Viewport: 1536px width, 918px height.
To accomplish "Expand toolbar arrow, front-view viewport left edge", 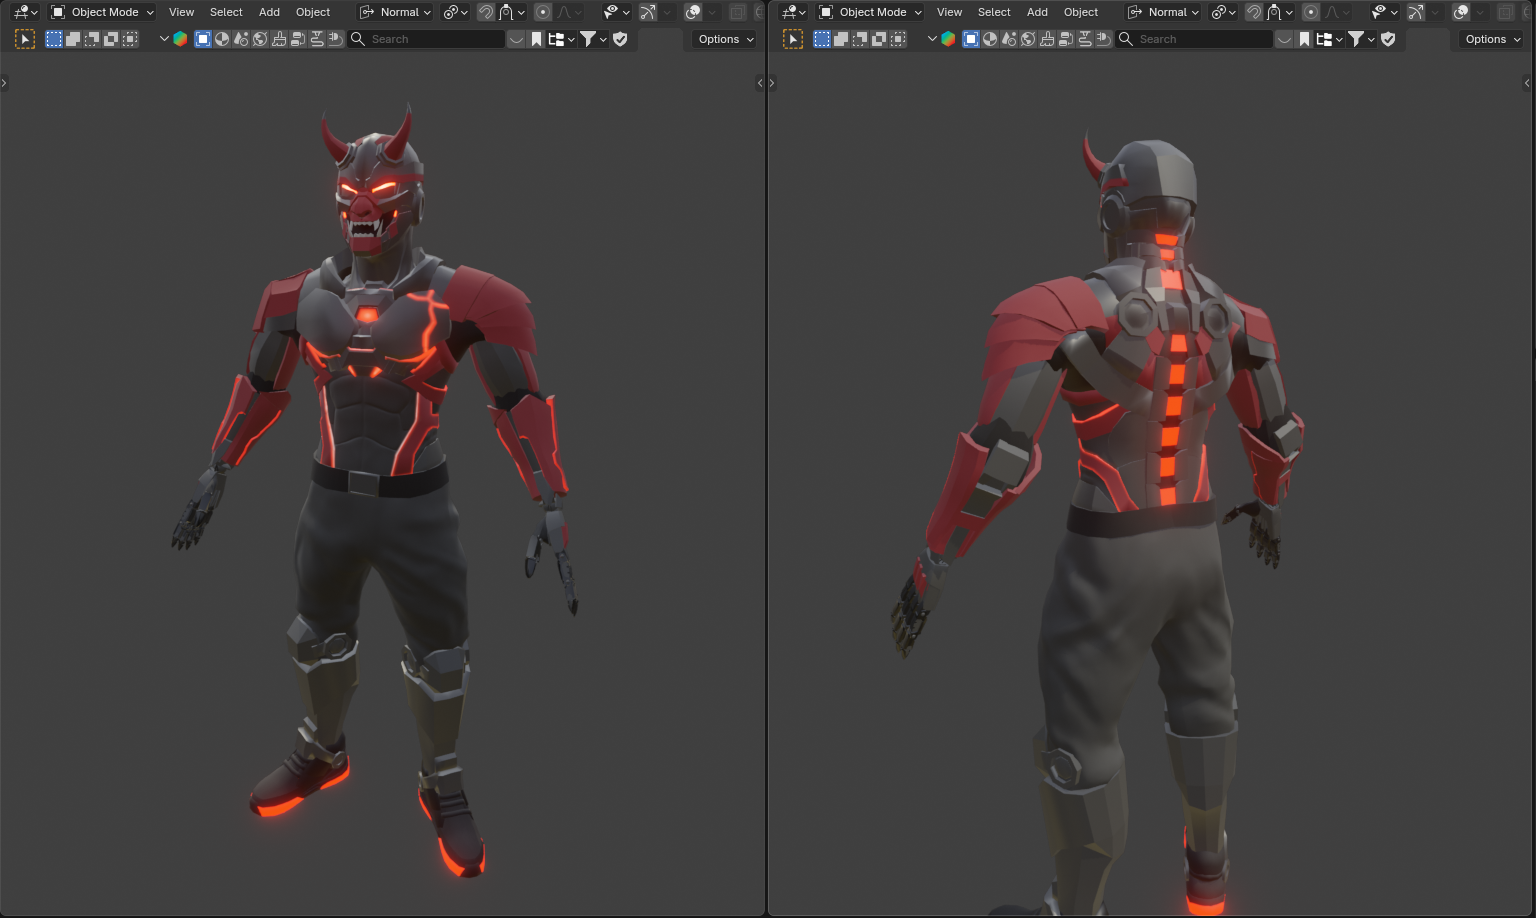I will [4, 83].
